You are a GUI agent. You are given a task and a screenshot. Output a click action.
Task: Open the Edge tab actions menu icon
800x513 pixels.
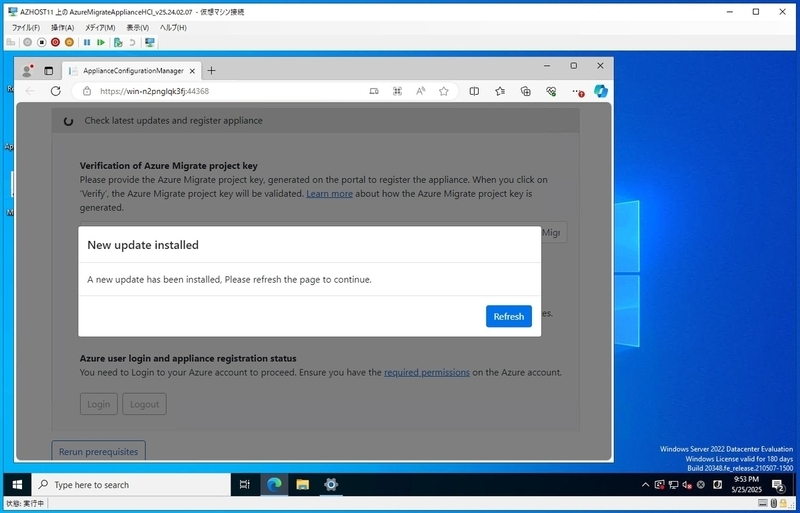pos(48,71)
